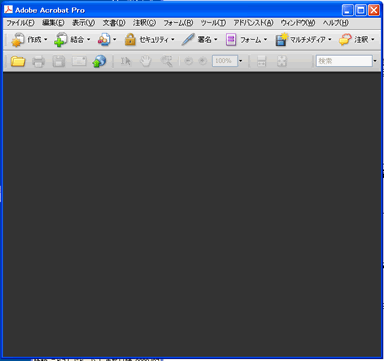Select the Hand tool
The image size is (384, 361).
[146, 61]
